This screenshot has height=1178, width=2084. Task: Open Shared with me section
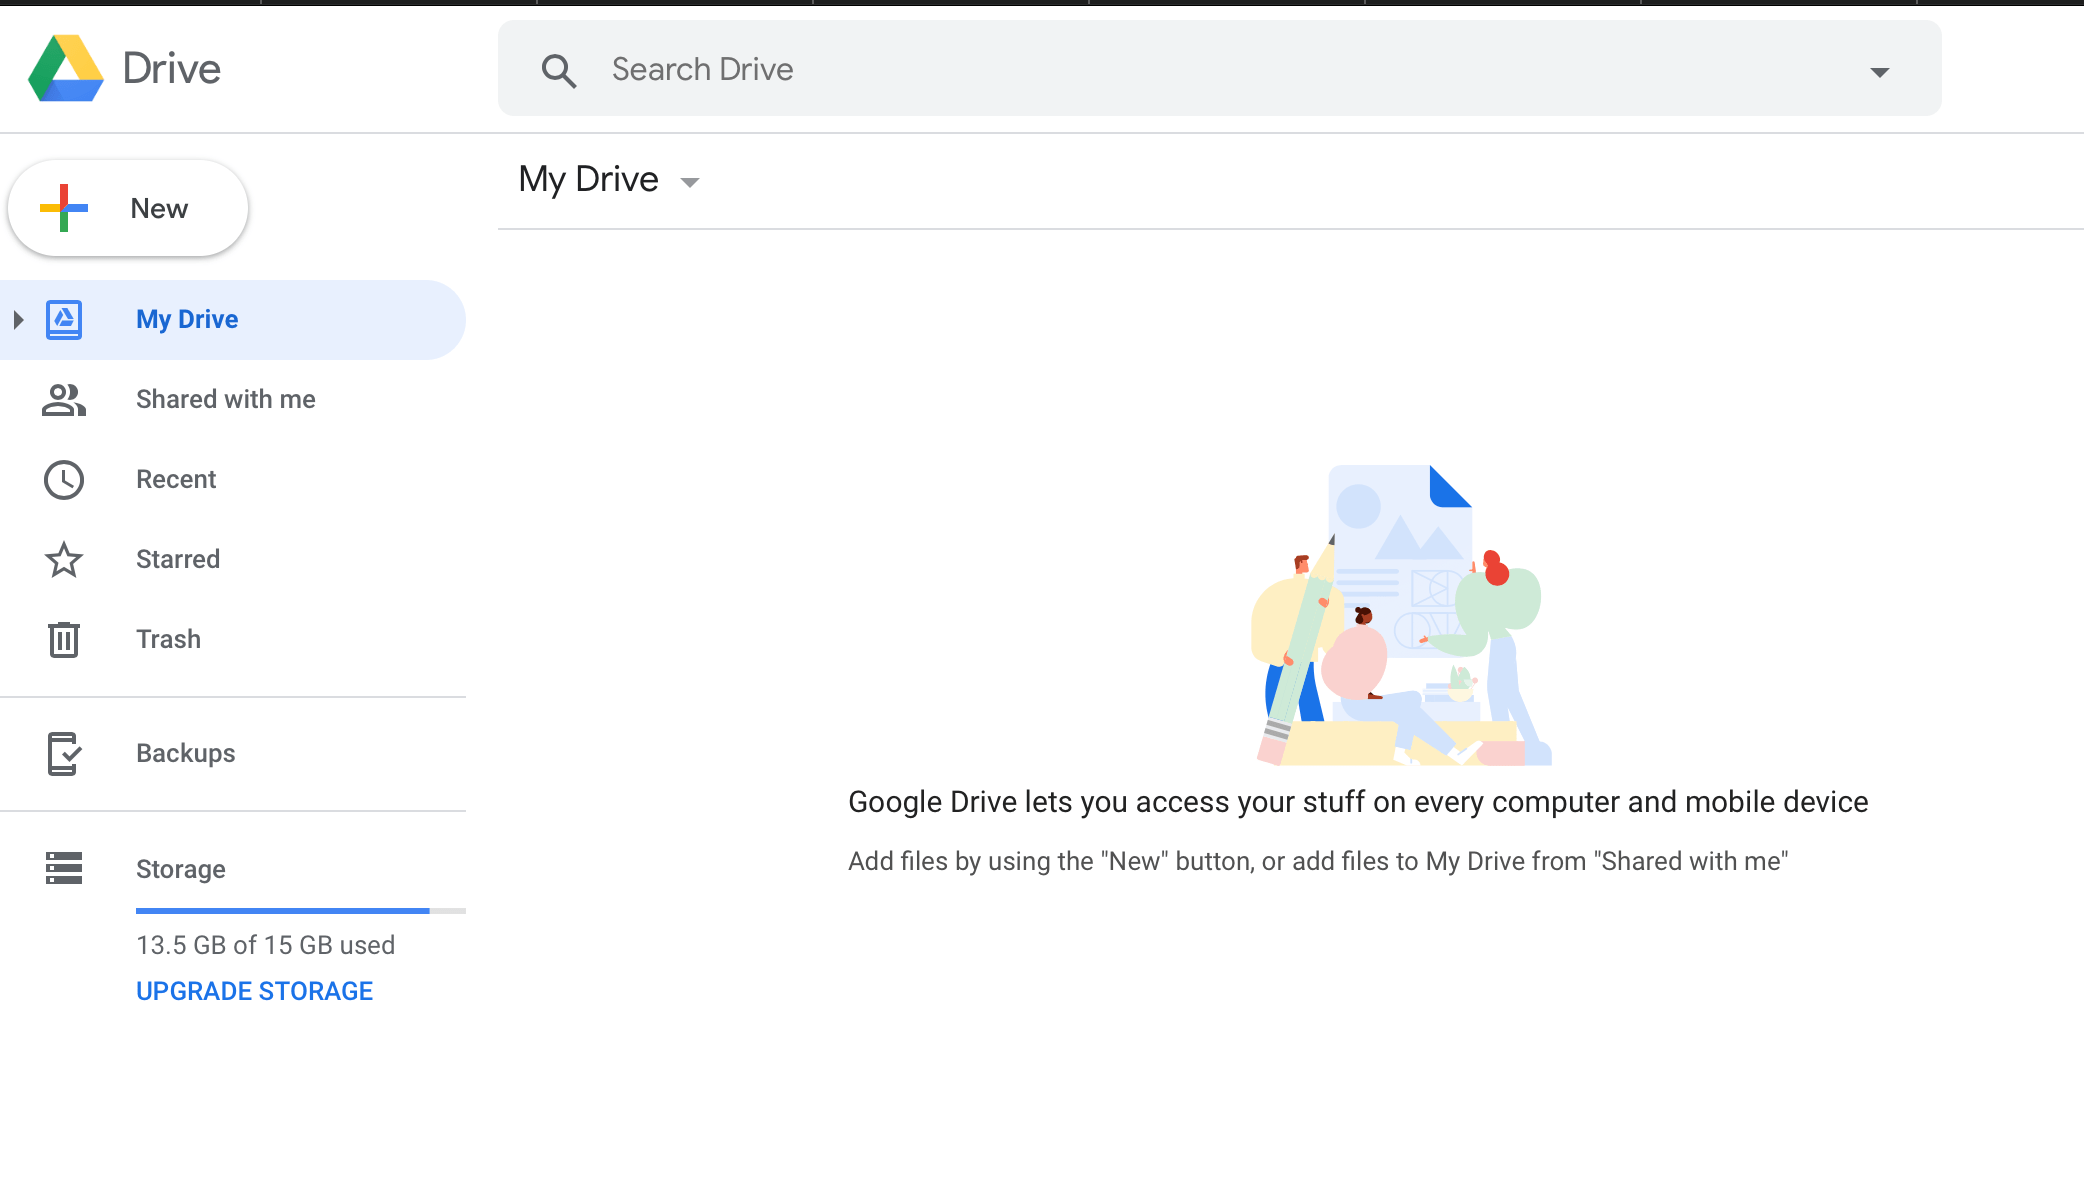[x=232, y=400]
